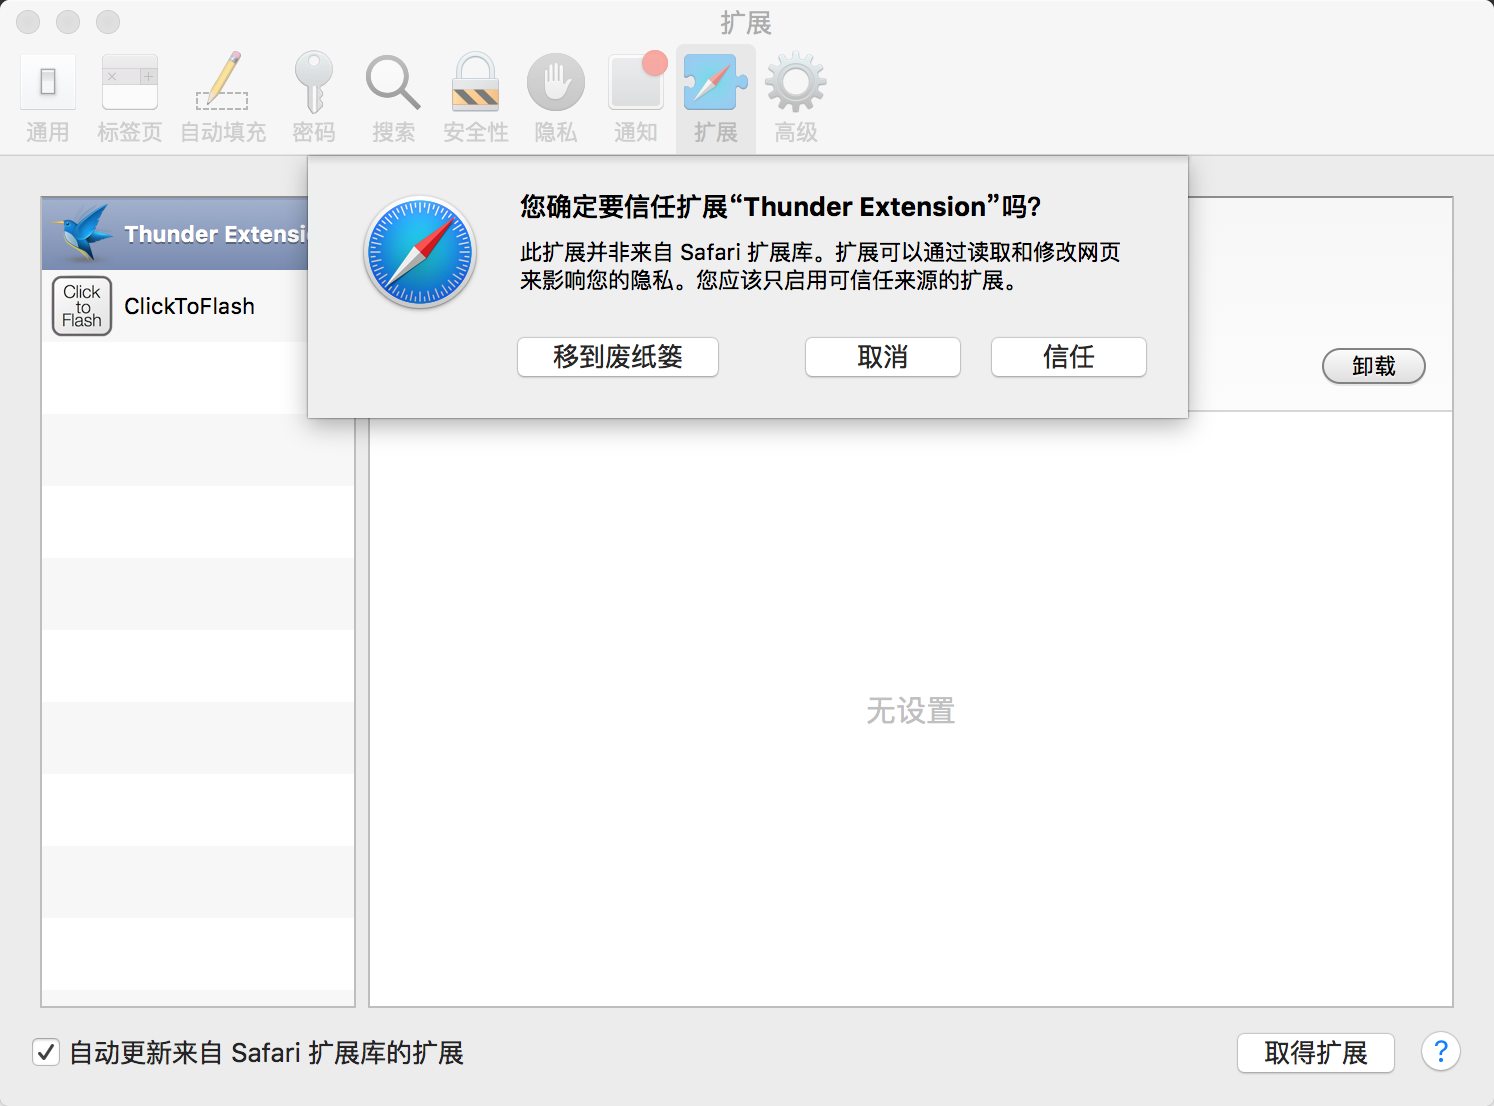This screenshot has width=1494, height=1106.
Task: Open the 通知 (Notifications) pane
Action: pos(636,98)
